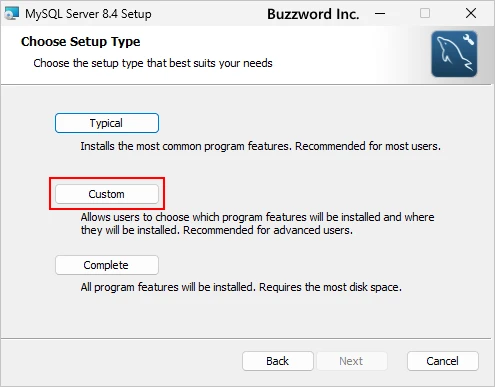
Task: Click the MySQL Server 8.4 Setup title text
Action: [88, 14]
